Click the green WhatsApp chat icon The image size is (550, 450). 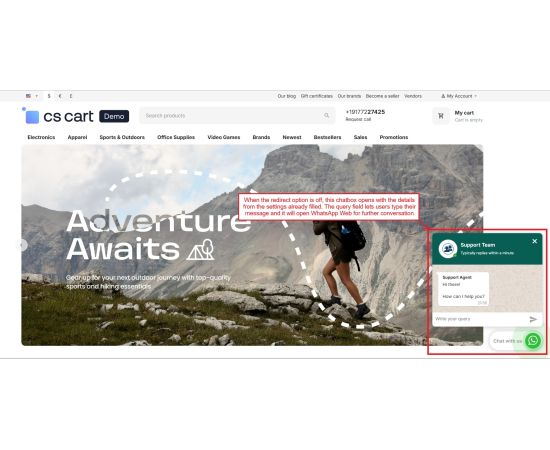pyautogui.click(x=533, y=340)
